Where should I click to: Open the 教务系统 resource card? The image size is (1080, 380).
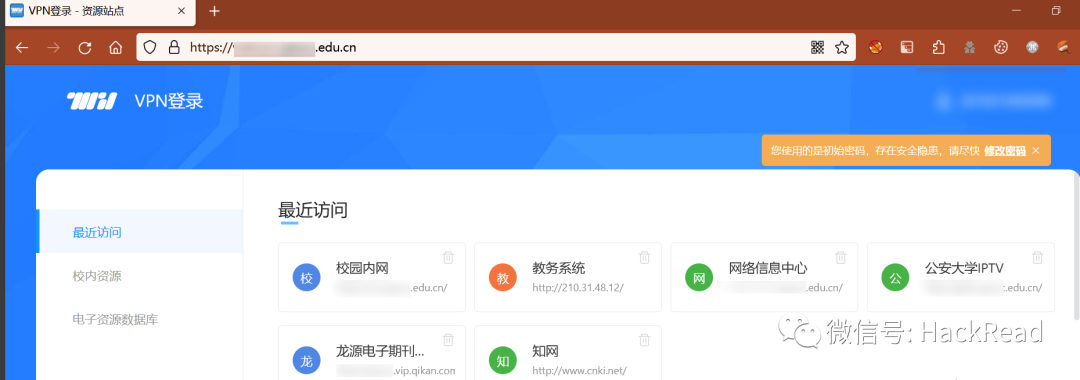[568, 277]
